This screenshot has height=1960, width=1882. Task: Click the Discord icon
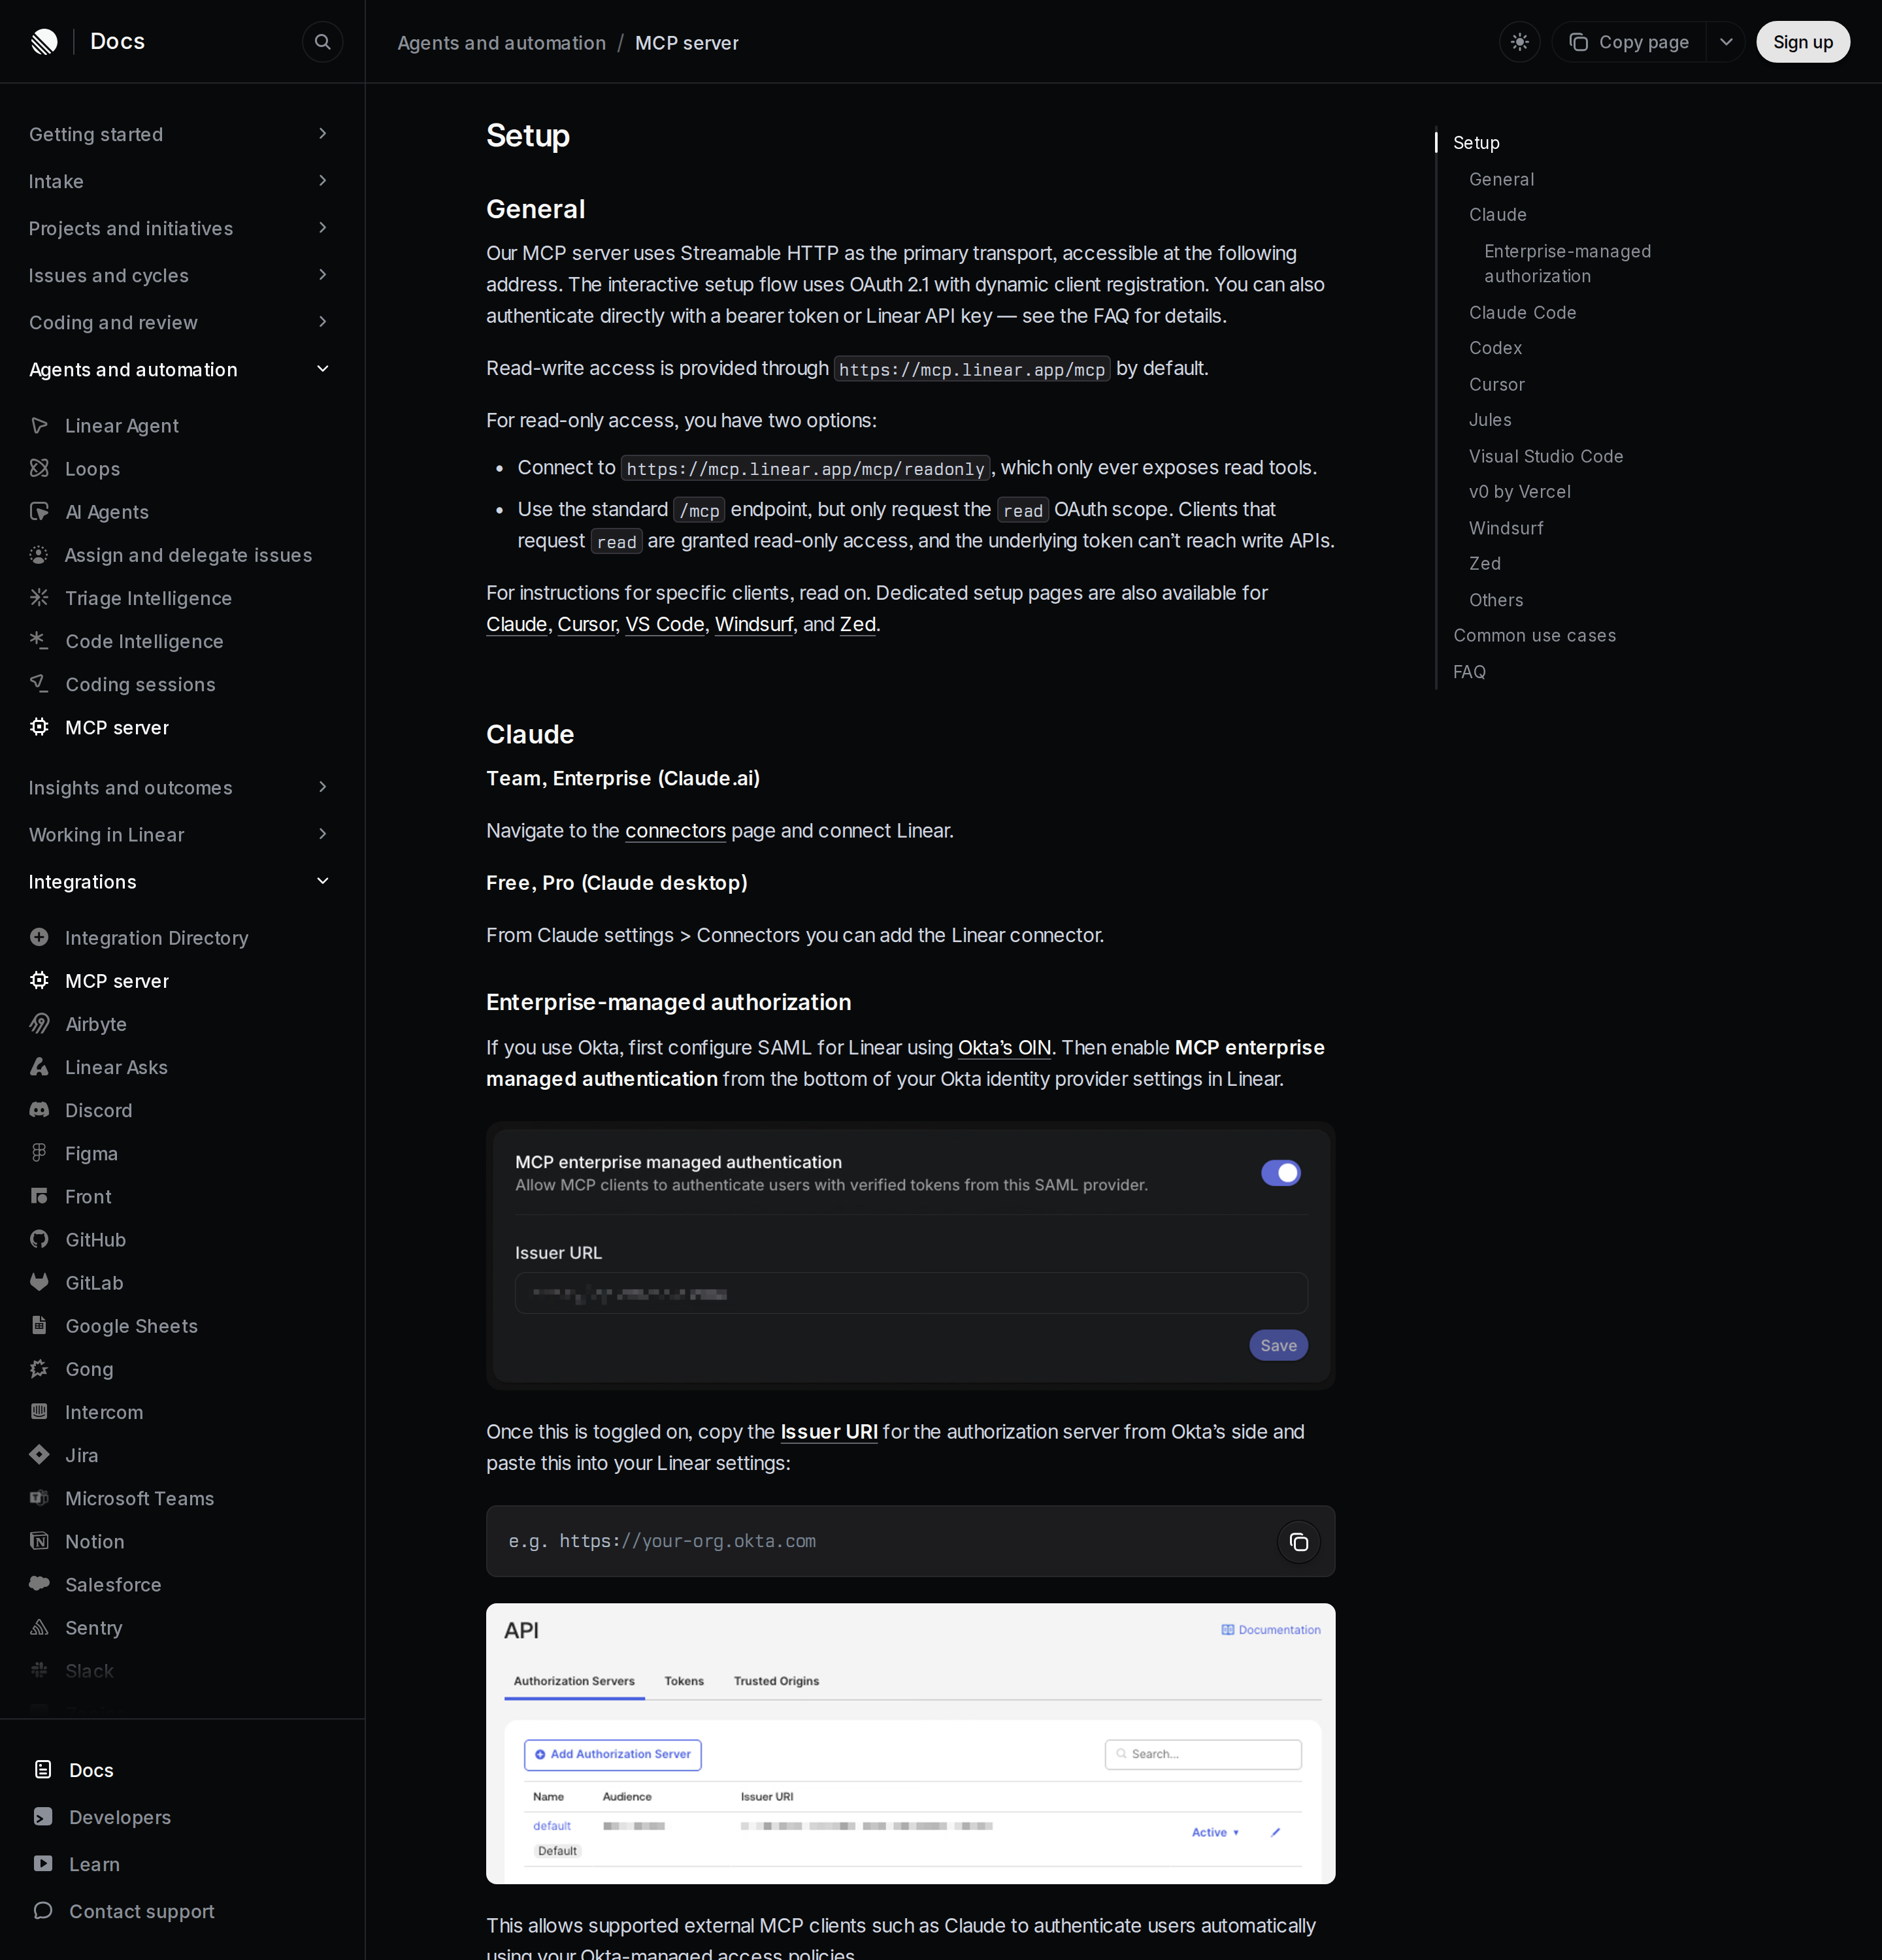coord(39,1109)
